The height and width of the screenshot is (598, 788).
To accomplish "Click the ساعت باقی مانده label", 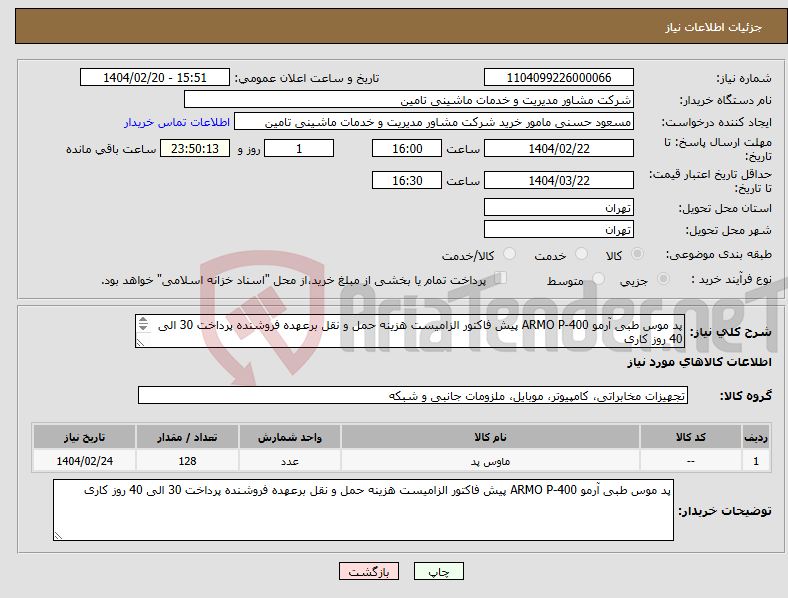I will coord(111,149).
